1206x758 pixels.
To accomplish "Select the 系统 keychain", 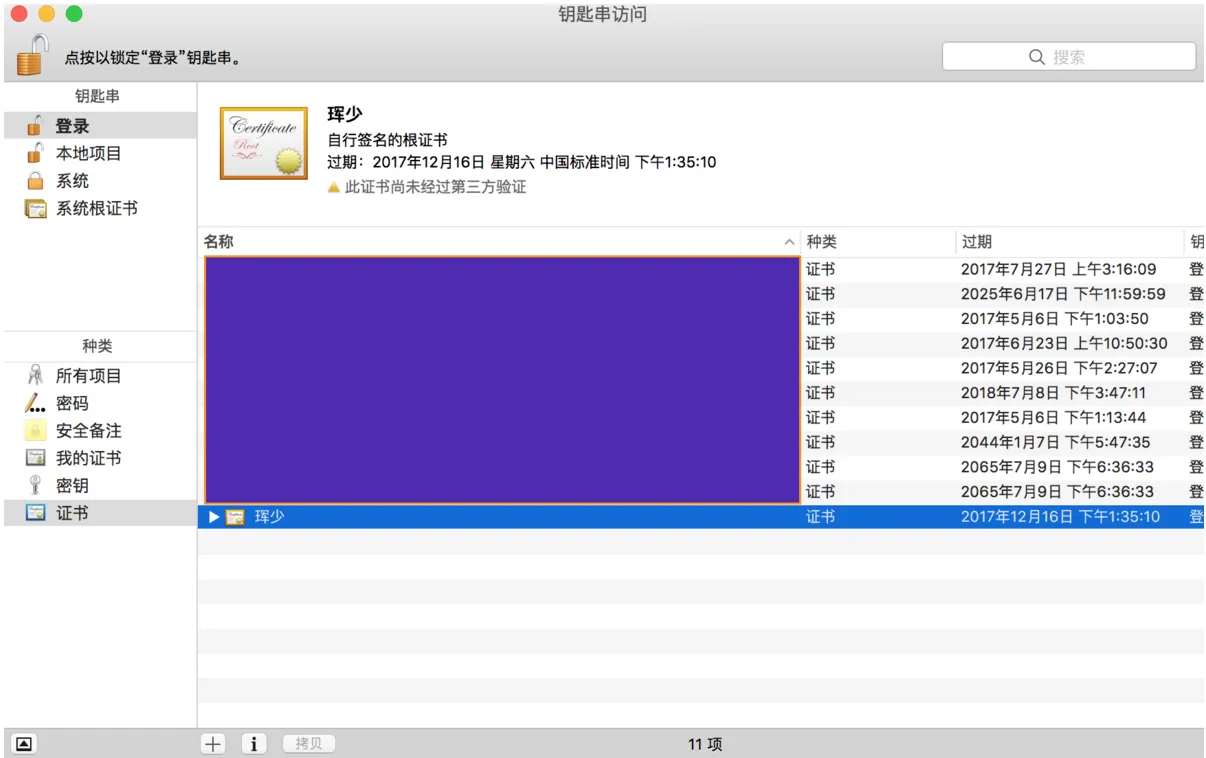I will tap(99, 181).
